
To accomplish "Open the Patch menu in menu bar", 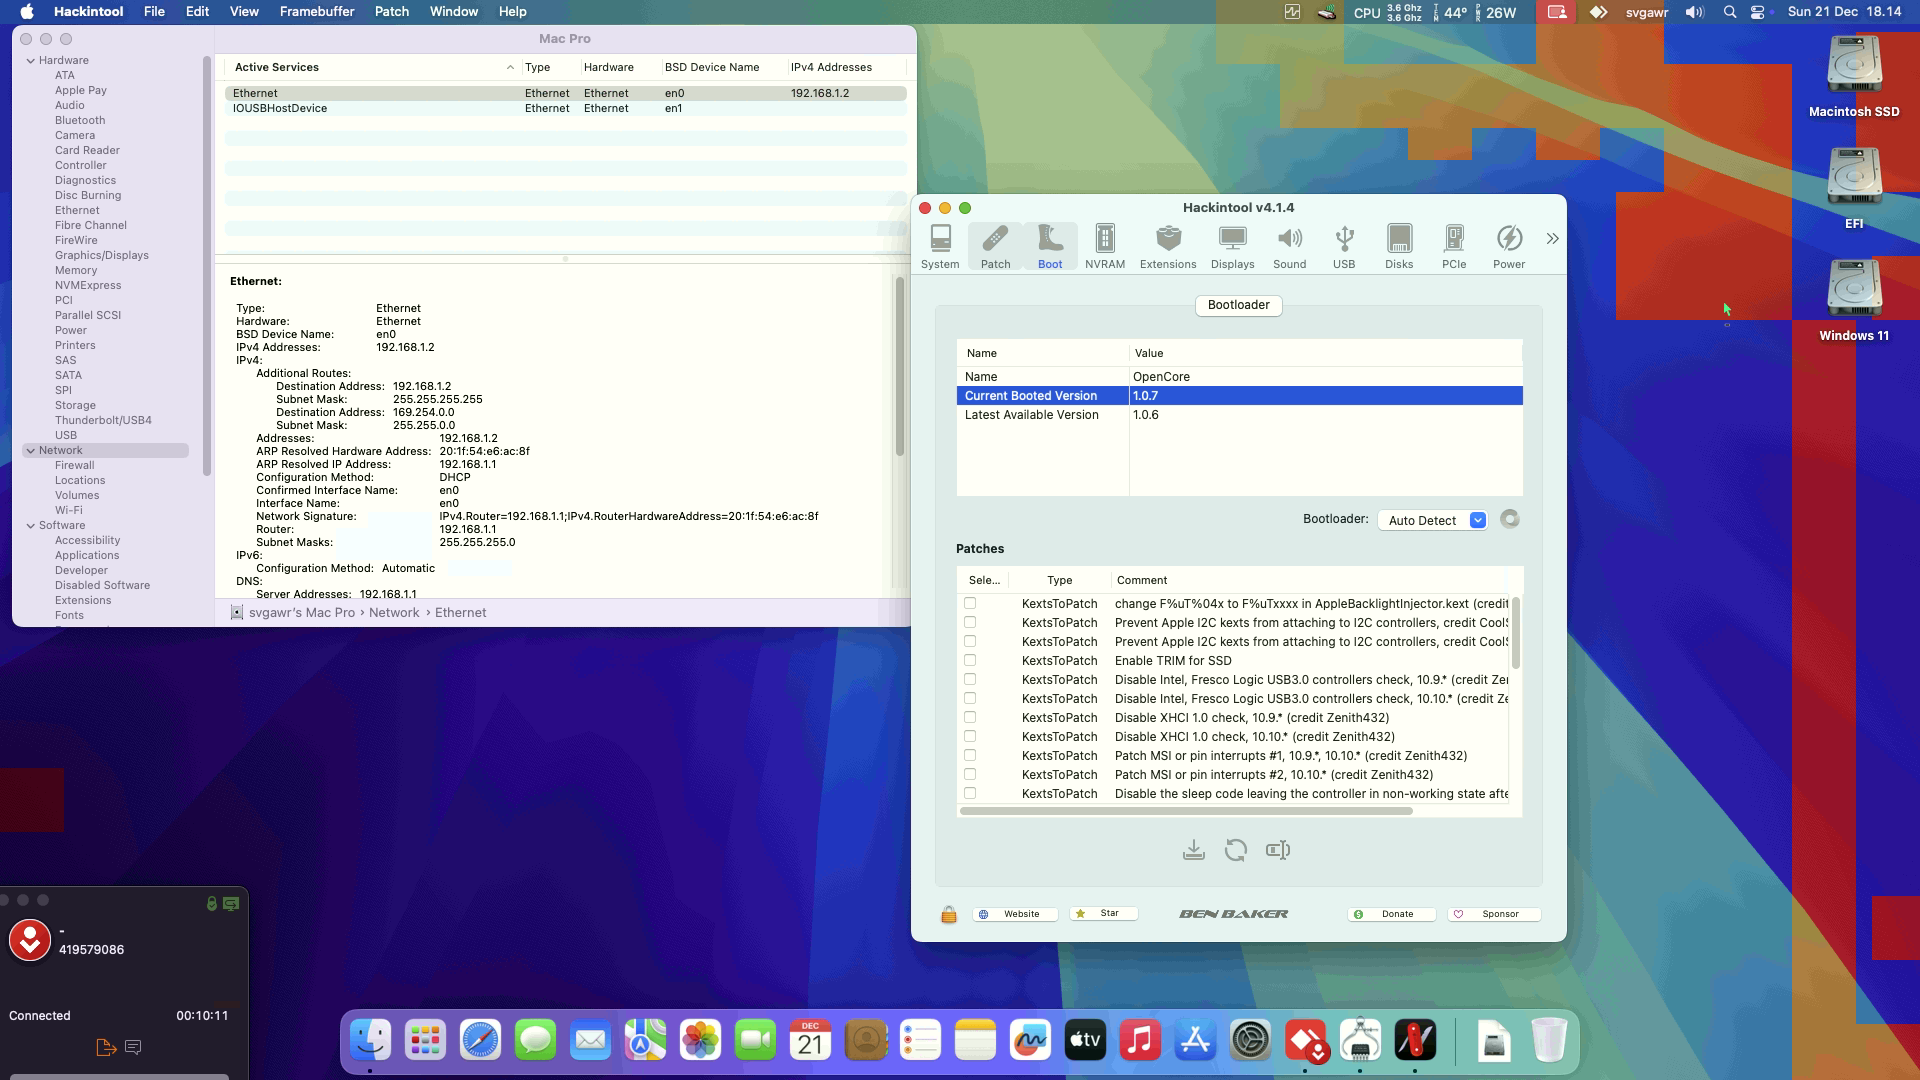I will pyautogui.click(x=392, y=12).
